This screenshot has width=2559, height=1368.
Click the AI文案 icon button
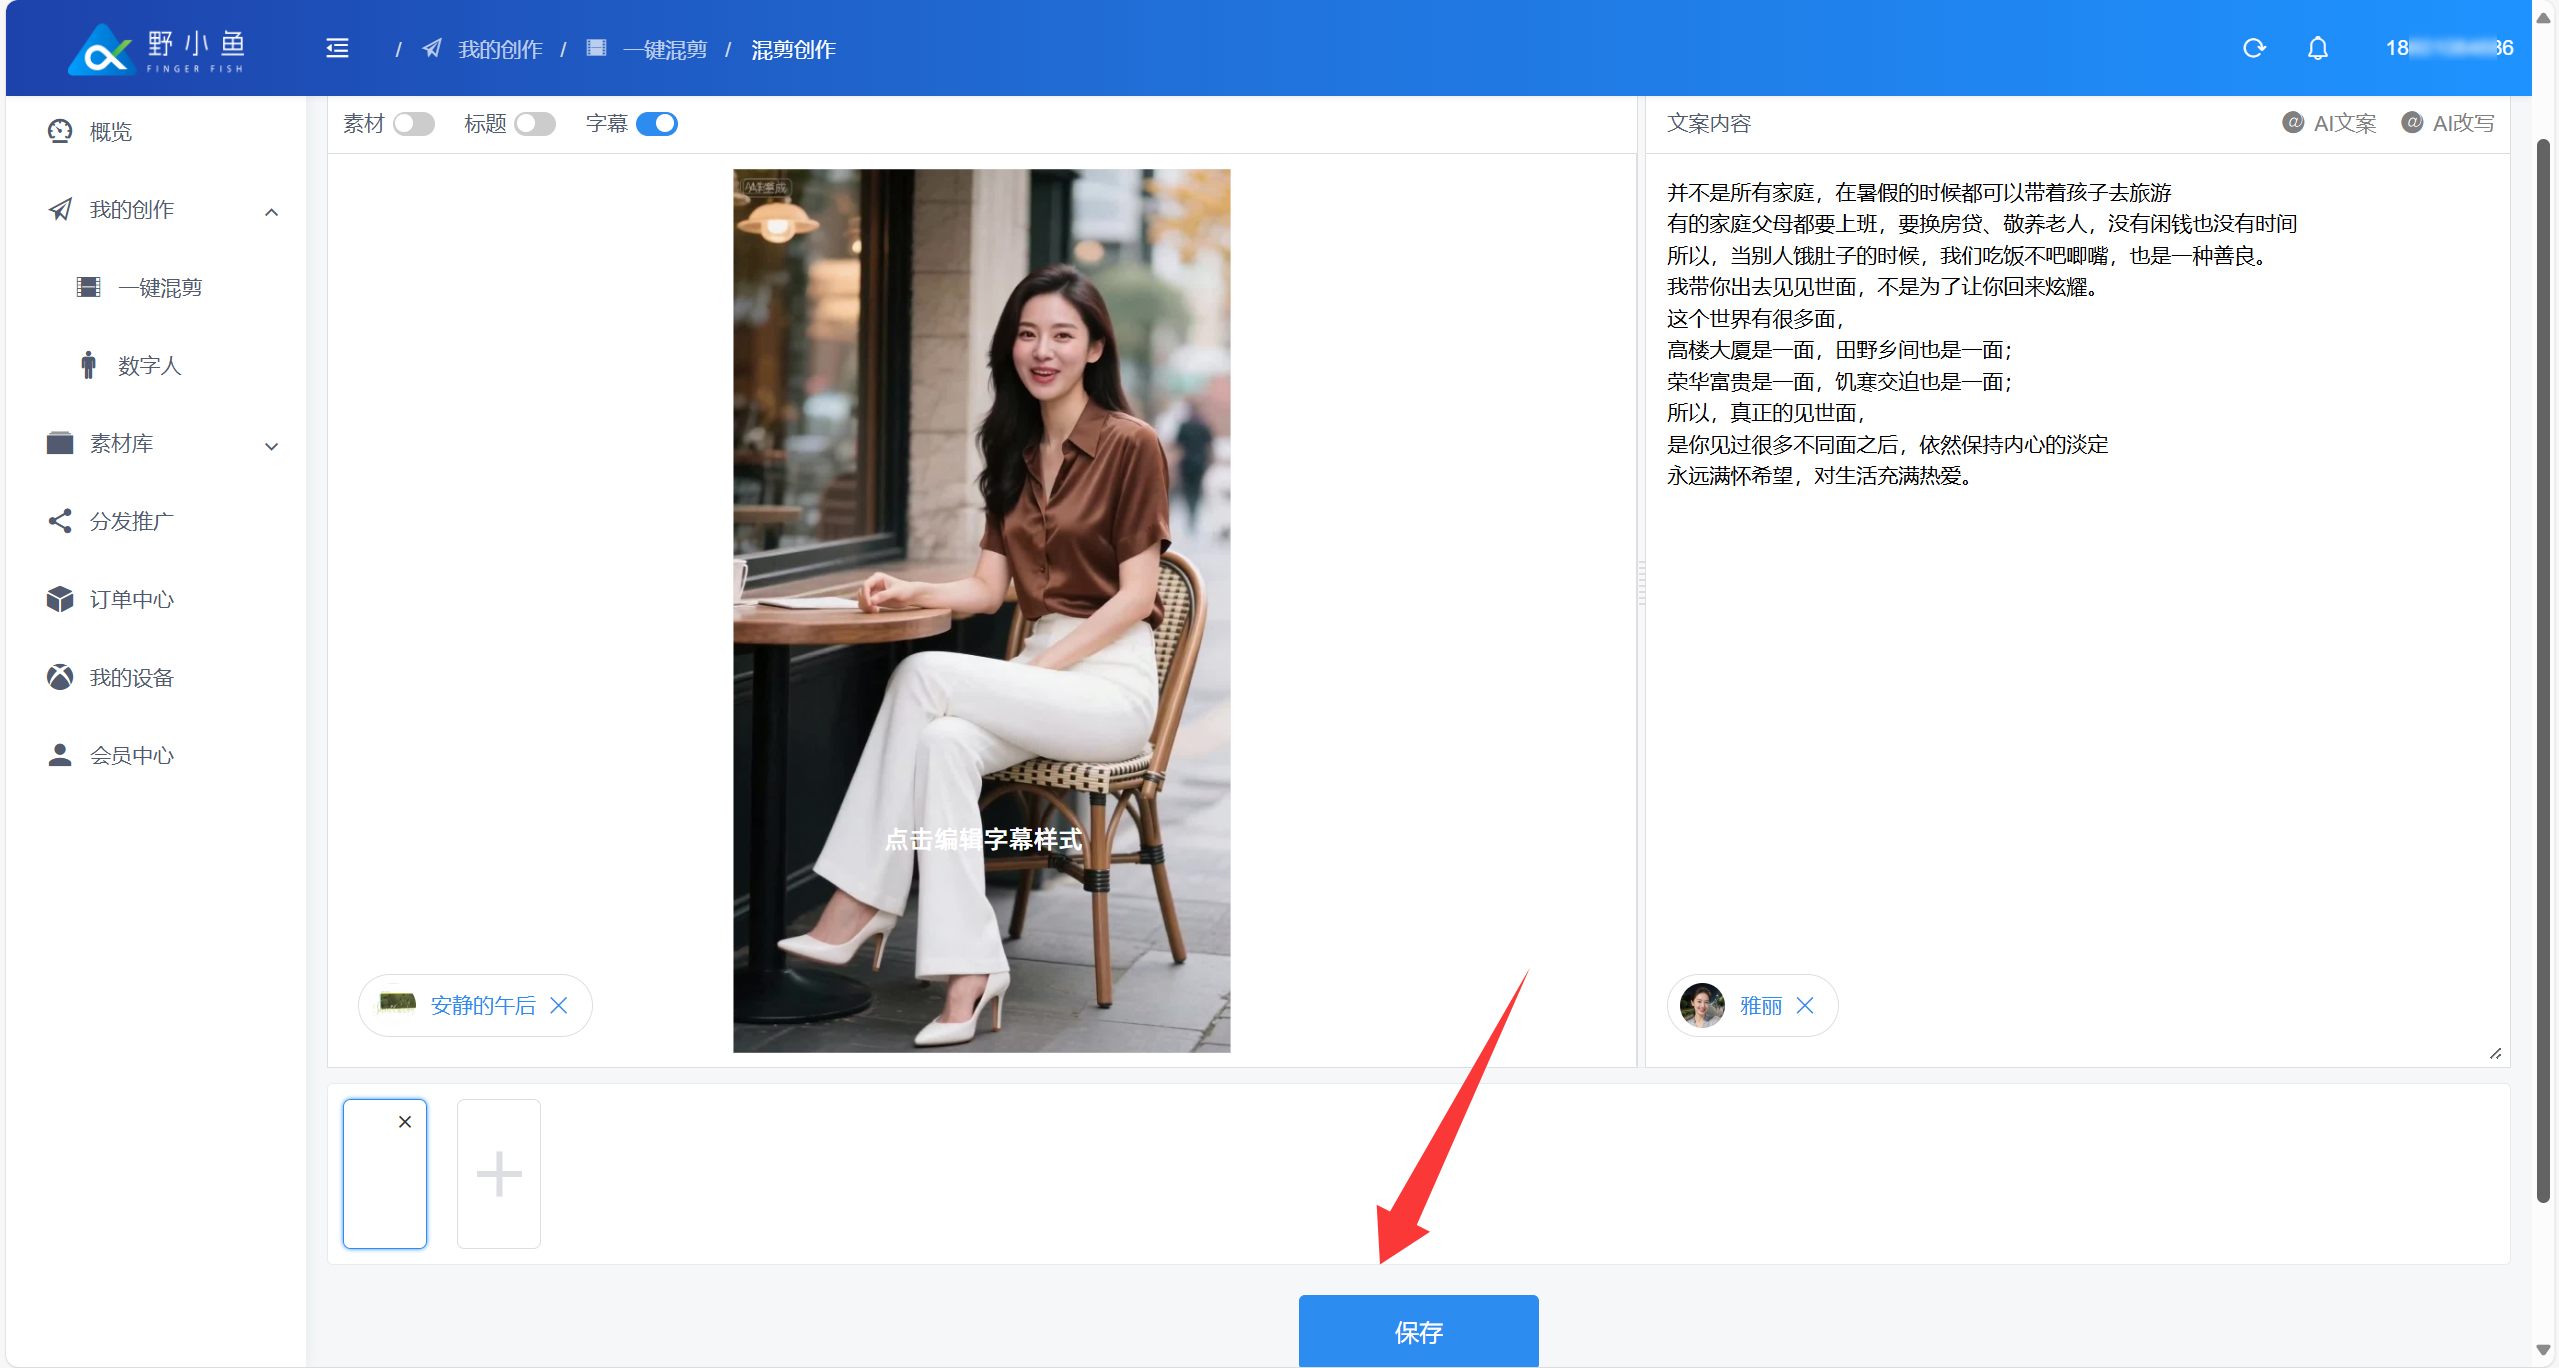2328,123
